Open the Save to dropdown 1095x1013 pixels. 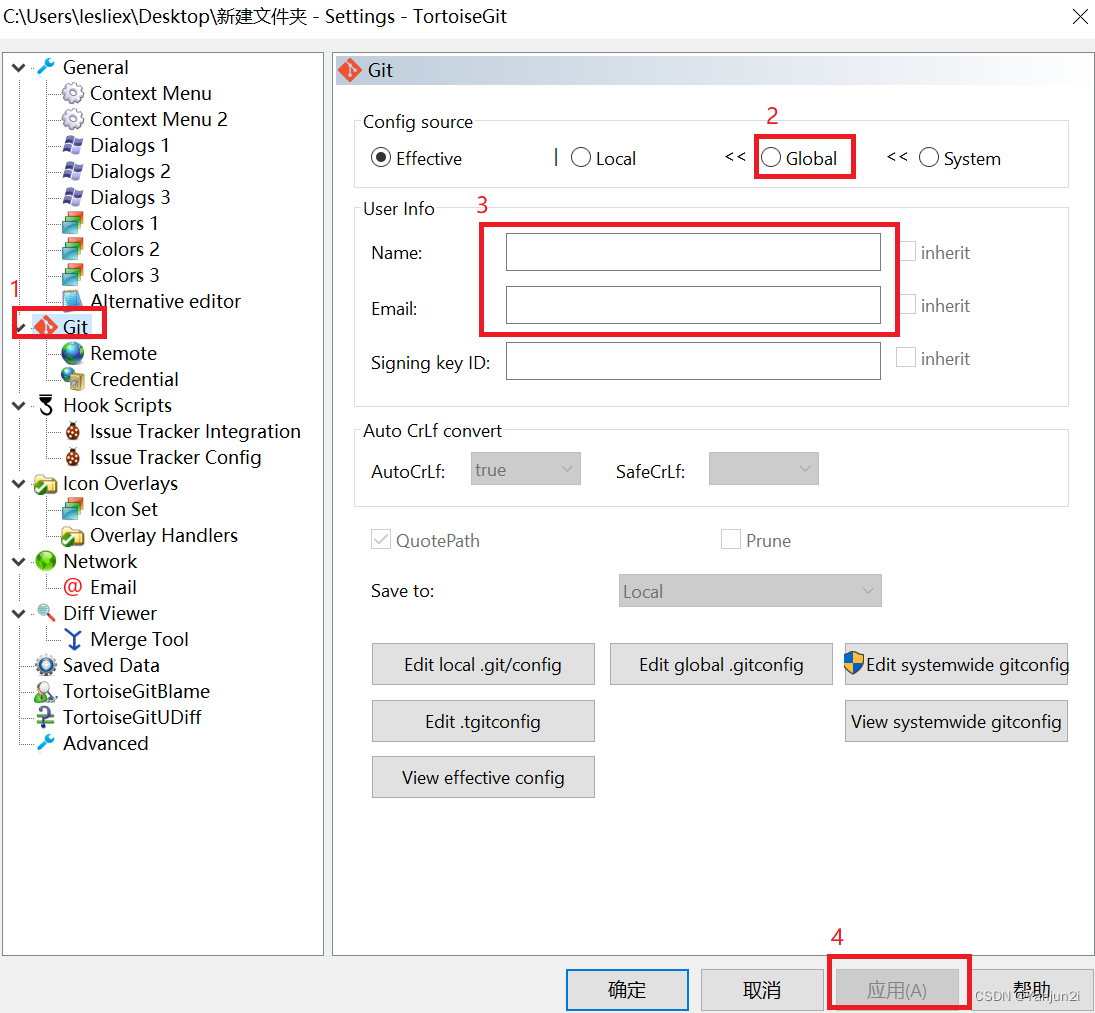750,591
